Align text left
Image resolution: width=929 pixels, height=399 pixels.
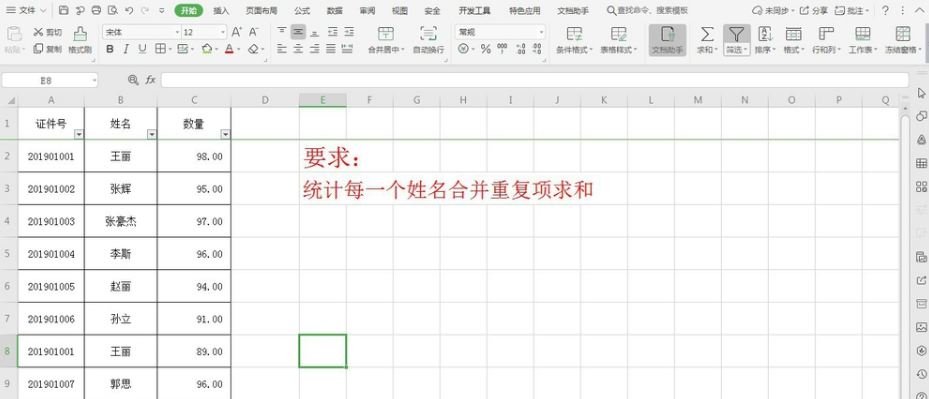coord(282,49)
